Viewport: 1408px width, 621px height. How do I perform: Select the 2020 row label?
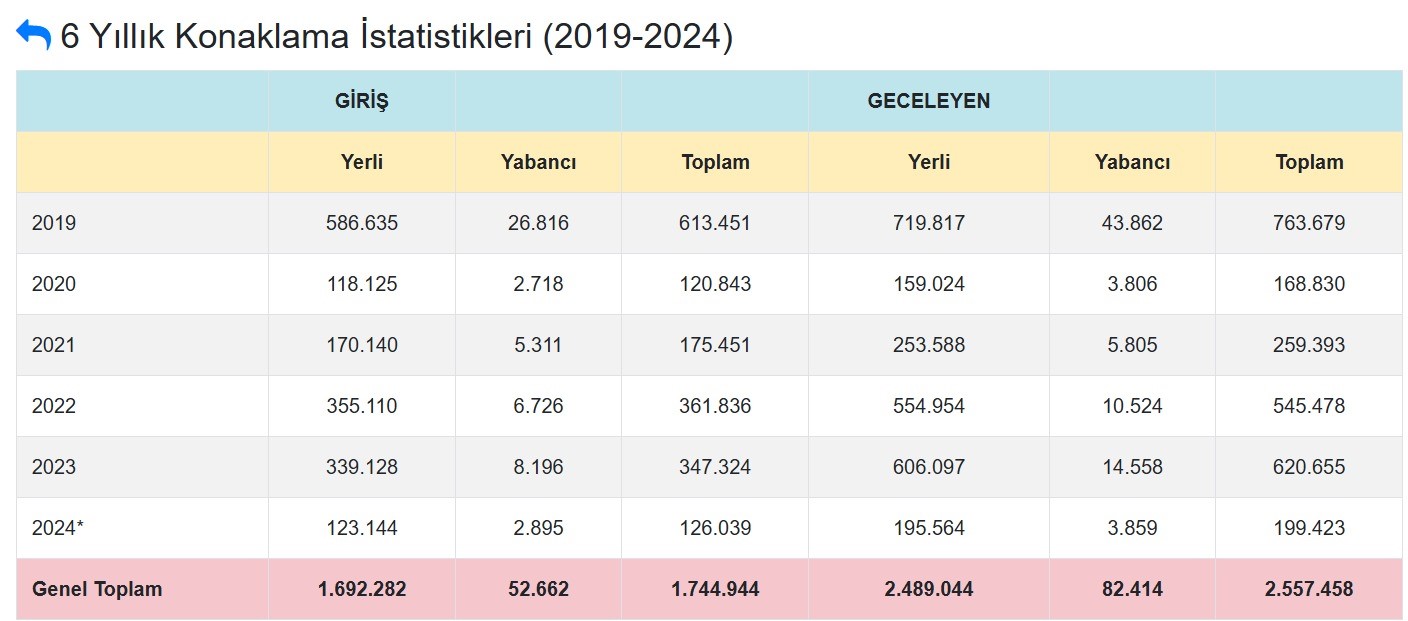tap(52, 283)
